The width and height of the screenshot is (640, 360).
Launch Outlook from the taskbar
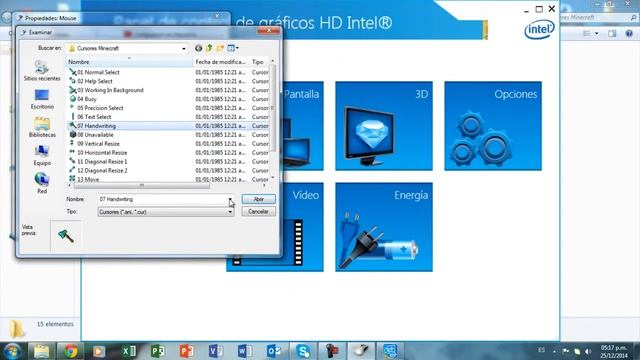click(x=273, y=351)
